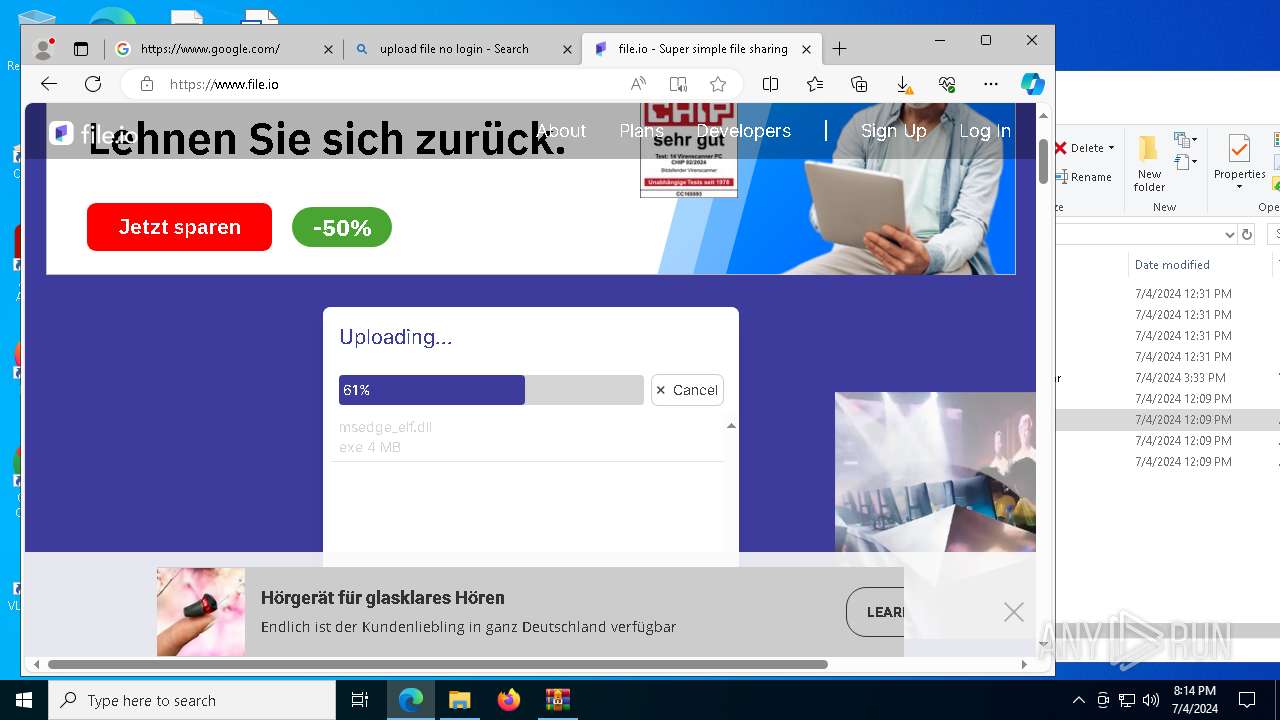The image size is (1280, 720).
Task: Select the row dated 7/4/2024 3:33 PM
Action: pyautogui.click(x=1168, y=378)
